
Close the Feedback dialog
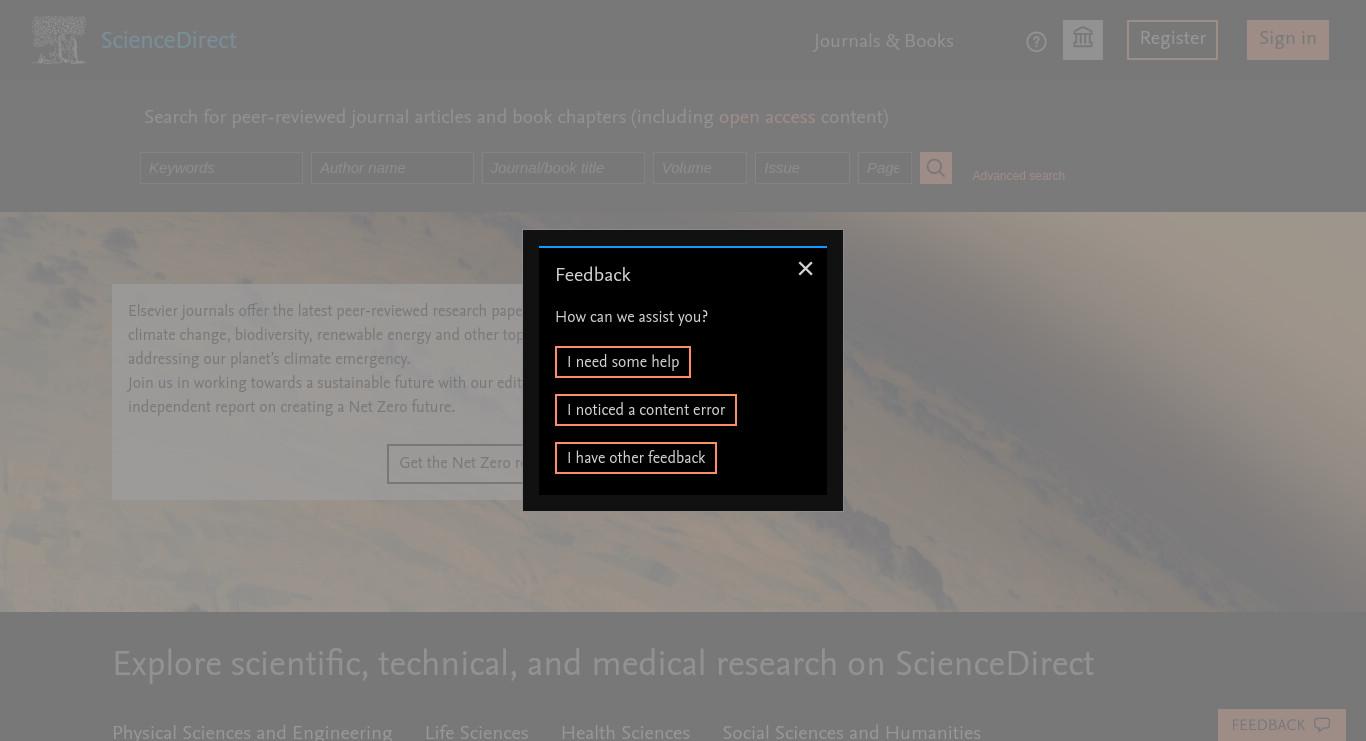[805, 268]
